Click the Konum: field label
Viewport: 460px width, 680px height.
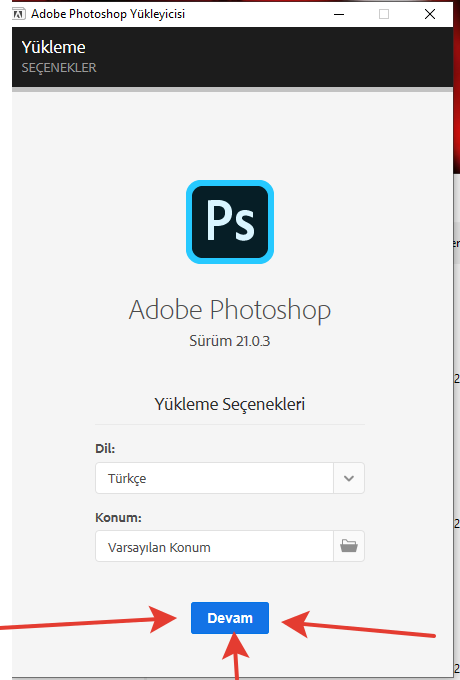[118, 517]
